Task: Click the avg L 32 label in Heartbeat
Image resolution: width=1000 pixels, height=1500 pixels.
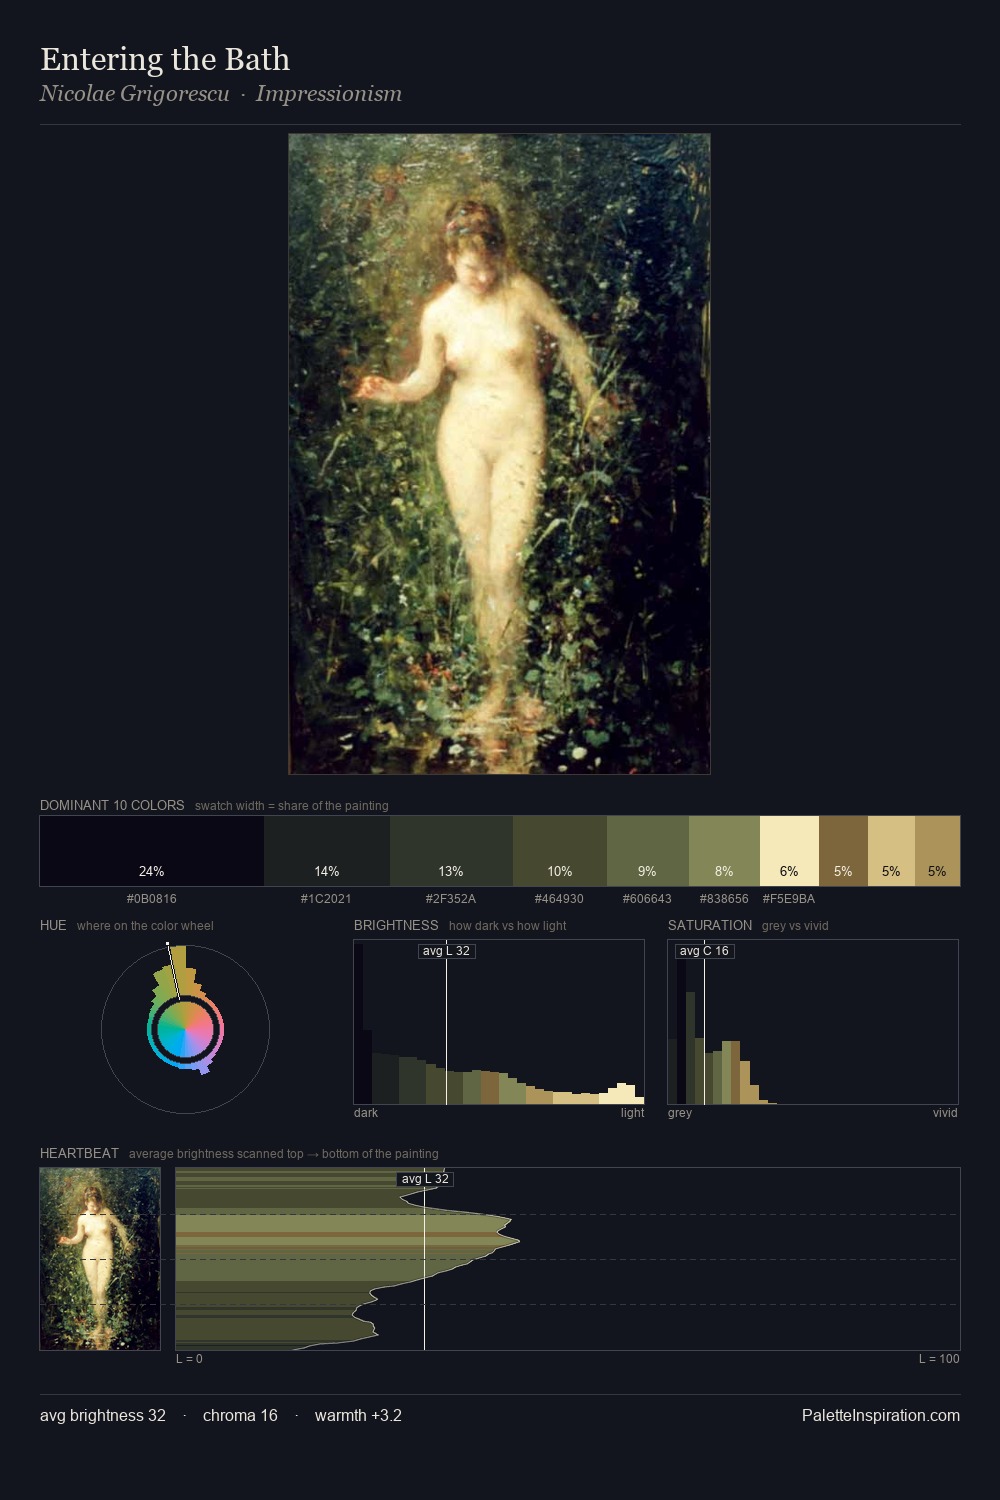Action: click(425, 1179)
